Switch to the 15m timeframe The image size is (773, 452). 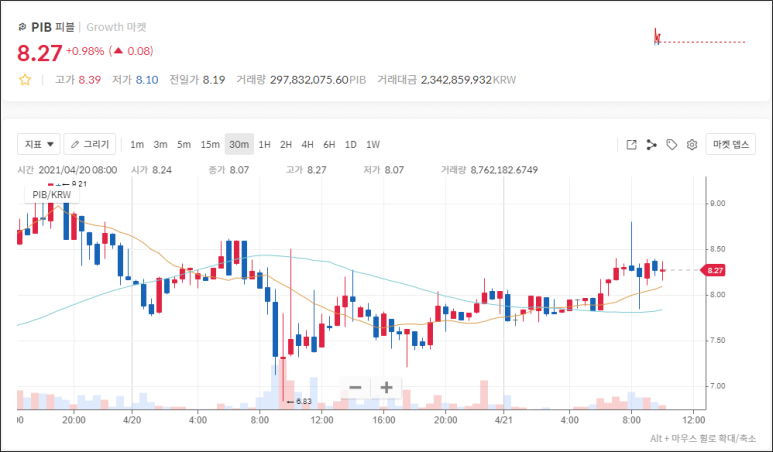(x=210, y=144)
